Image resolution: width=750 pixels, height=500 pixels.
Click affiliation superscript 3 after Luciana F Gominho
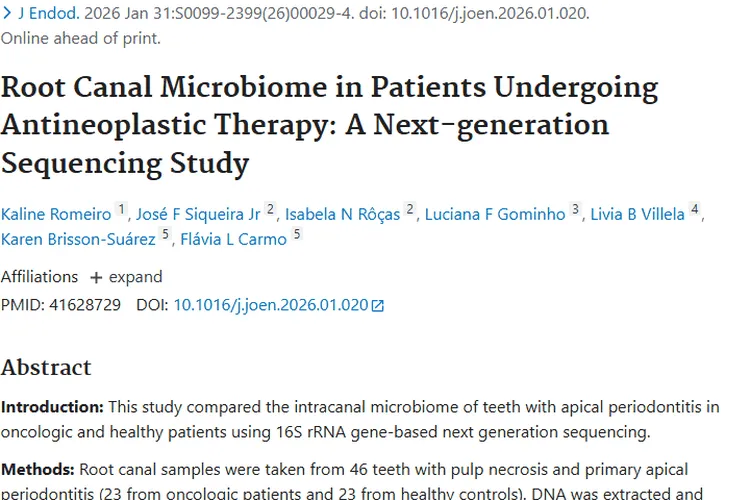click(x=575, y=210)
